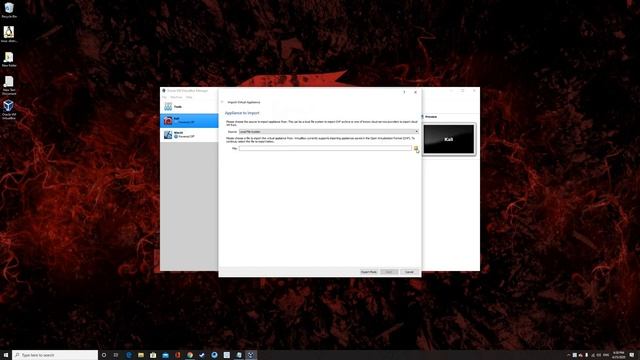Open red Office icon on taskbar
The height and width of the screenshot is (360, 640).
click(178, 355)
